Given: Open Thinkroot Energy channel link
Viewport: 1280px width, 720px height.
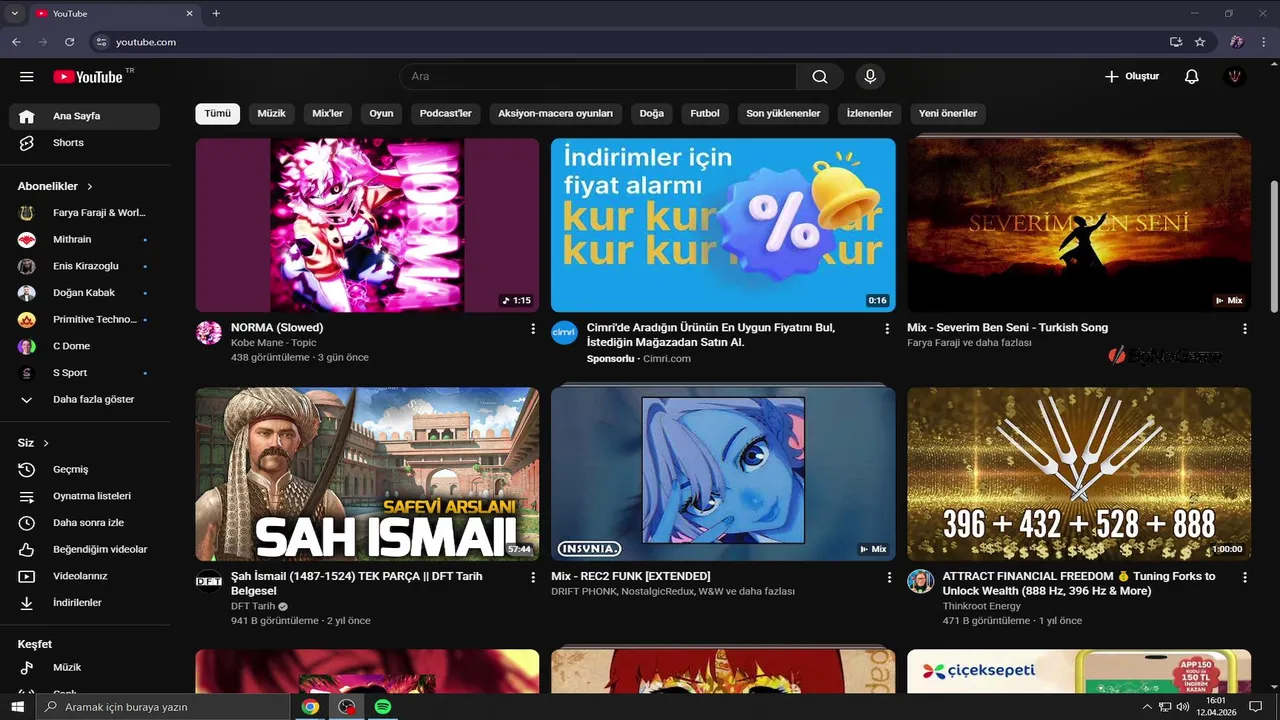Looking at the screenshot, I should click(x=981, y=606).
